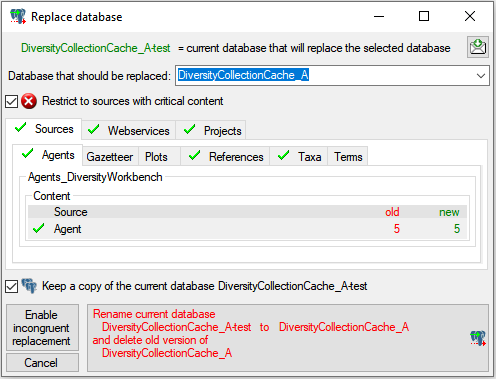
Task: Click the green checkmark on the Sources tab
Action: [x=21, y=127]
